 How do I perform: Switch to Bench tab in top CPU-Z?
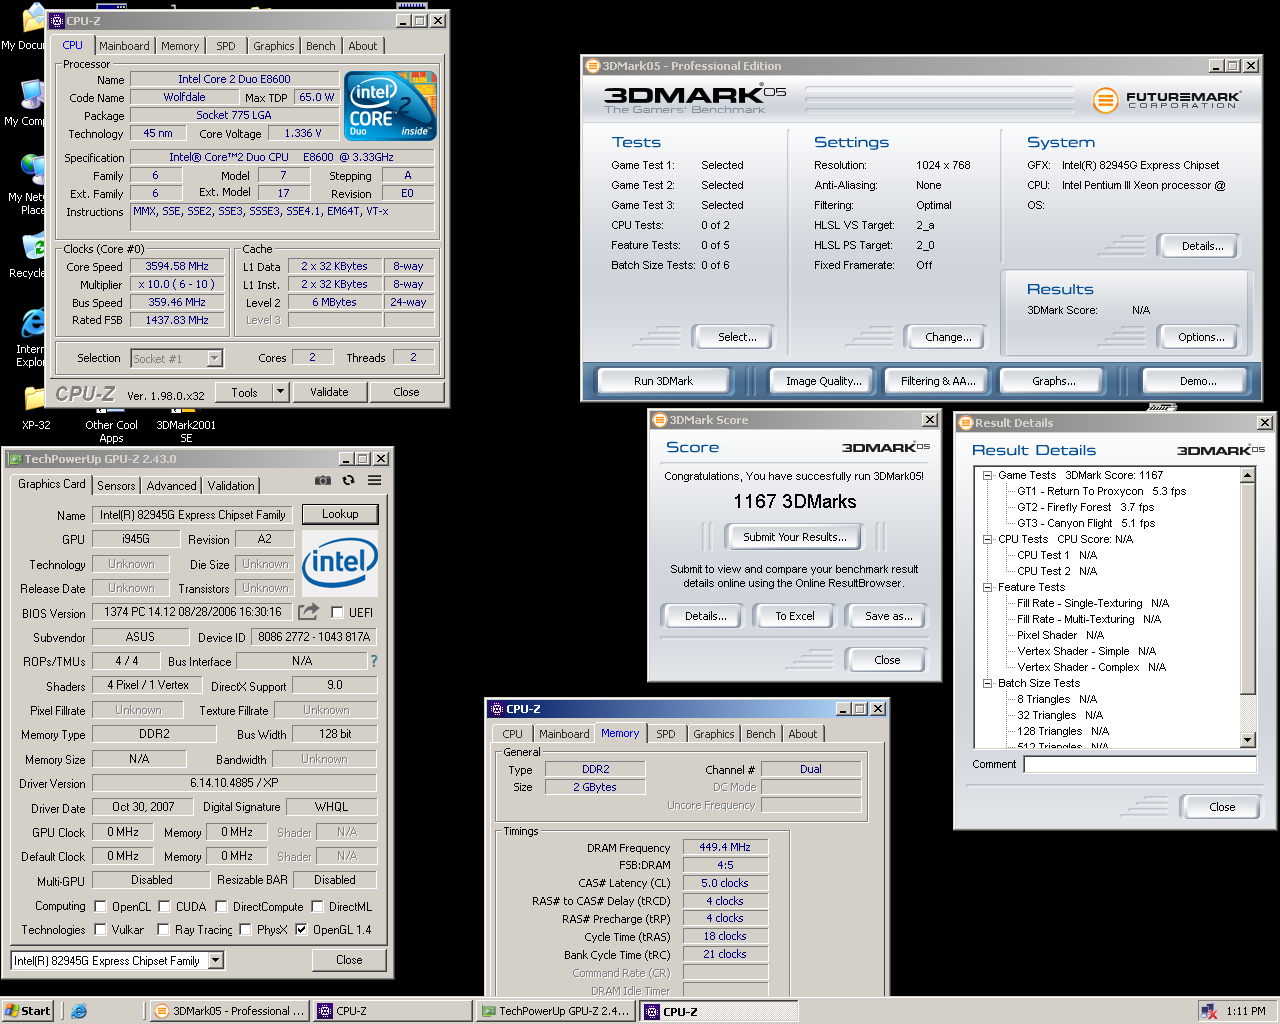[x=321, y=46]
